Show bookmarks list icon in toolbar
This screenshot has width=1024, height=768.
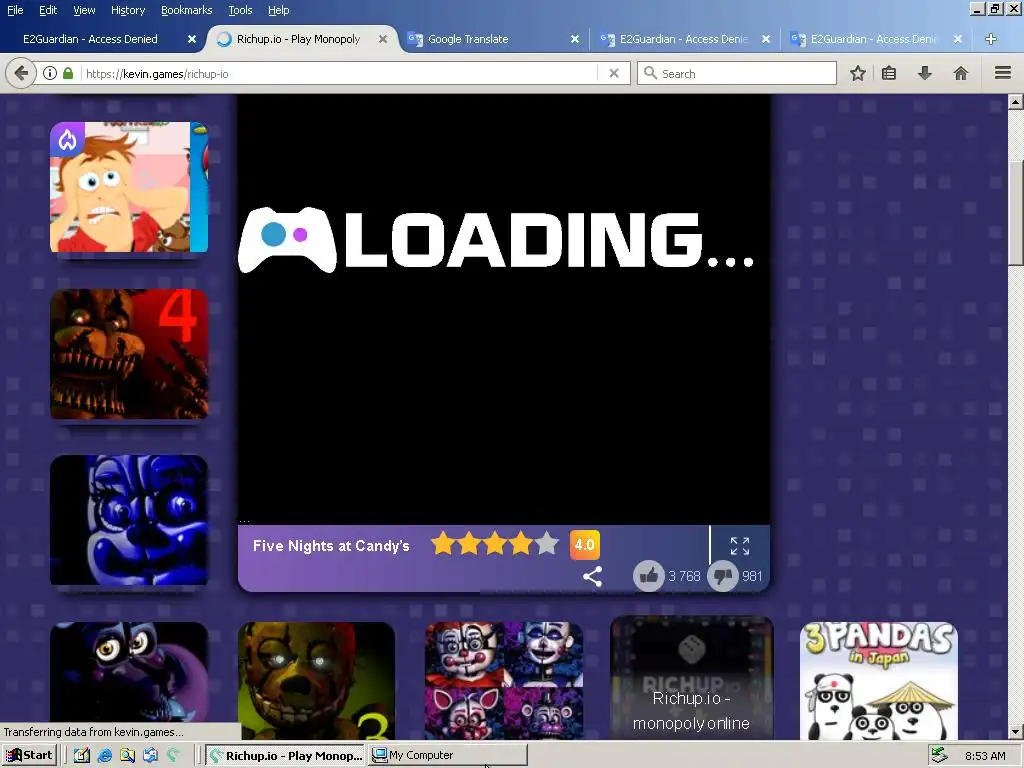tap(889, 73)
